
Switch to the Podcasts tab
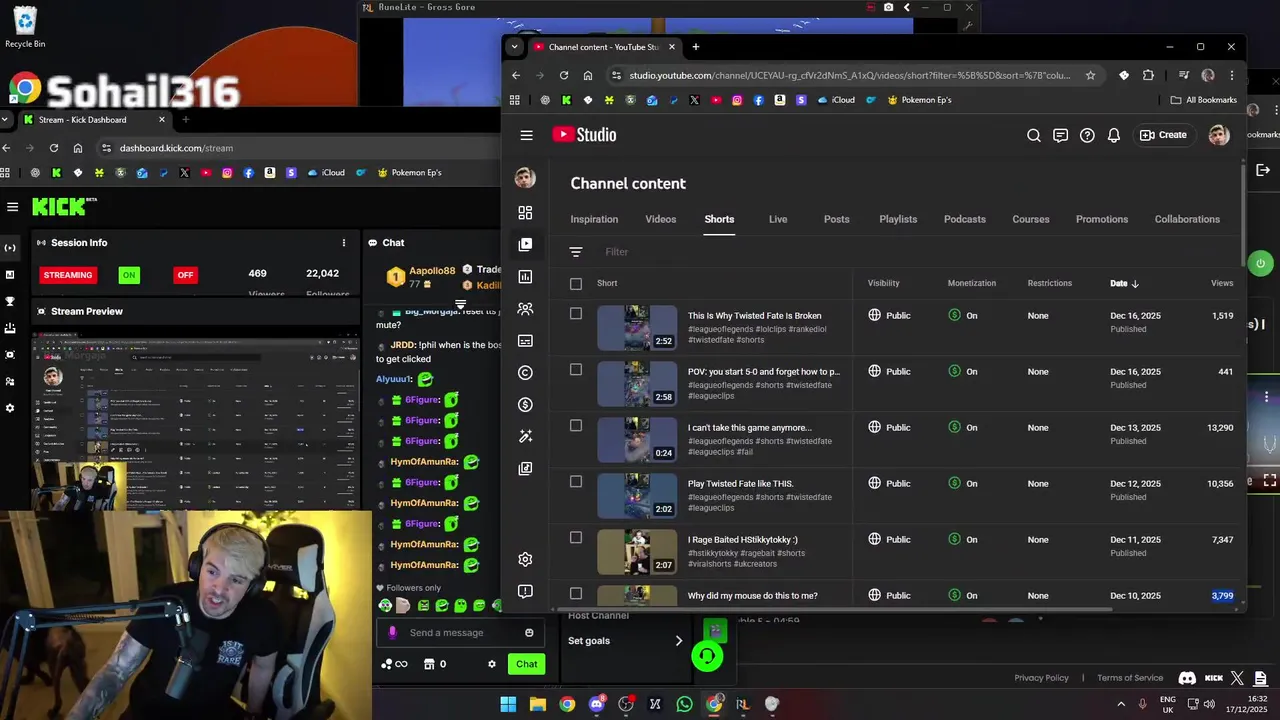965,220
